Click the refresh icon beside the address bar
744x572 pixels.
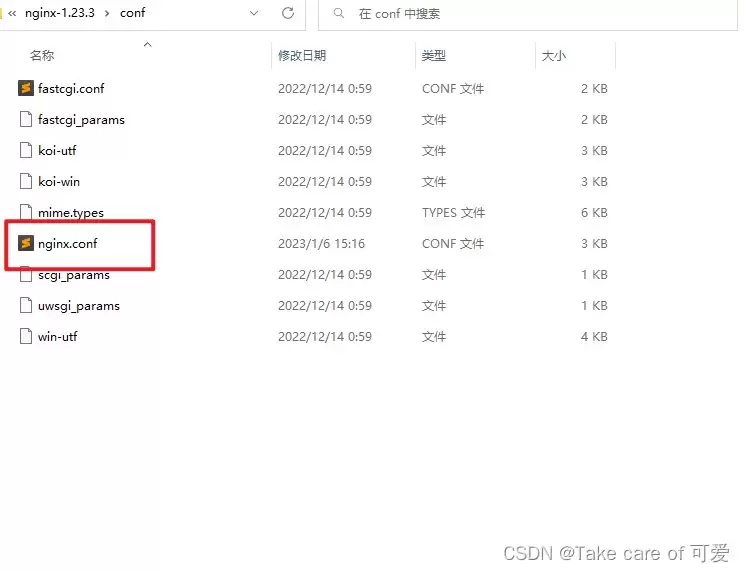[x=288, y=13]
